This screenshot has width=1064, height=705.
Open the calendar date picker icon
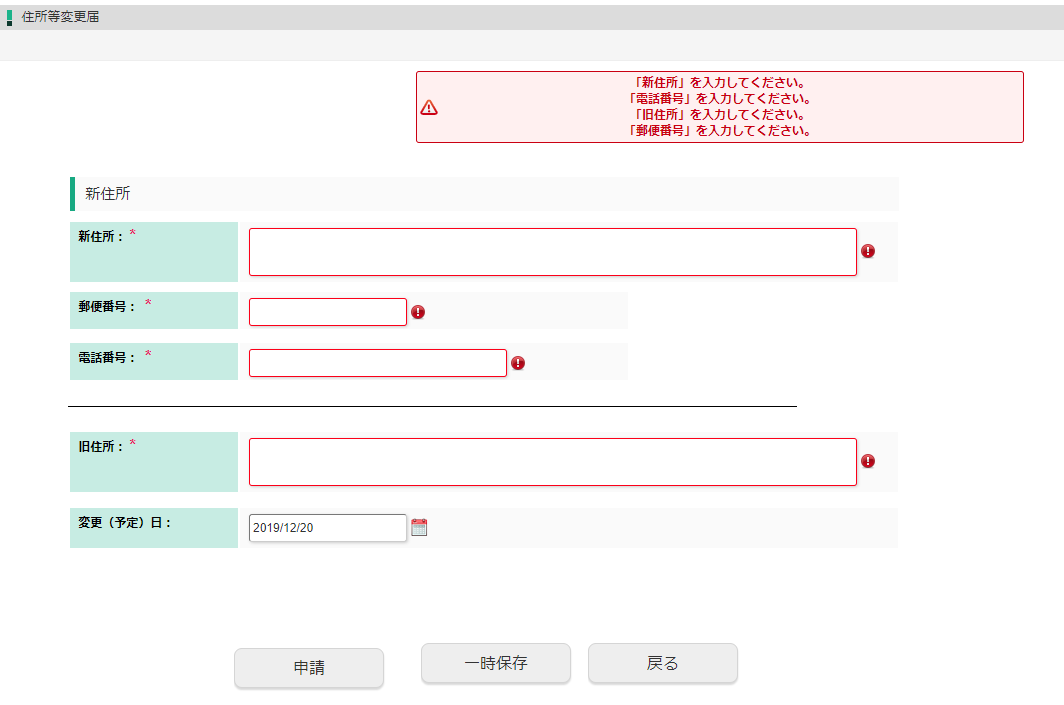tap(419, 527)
